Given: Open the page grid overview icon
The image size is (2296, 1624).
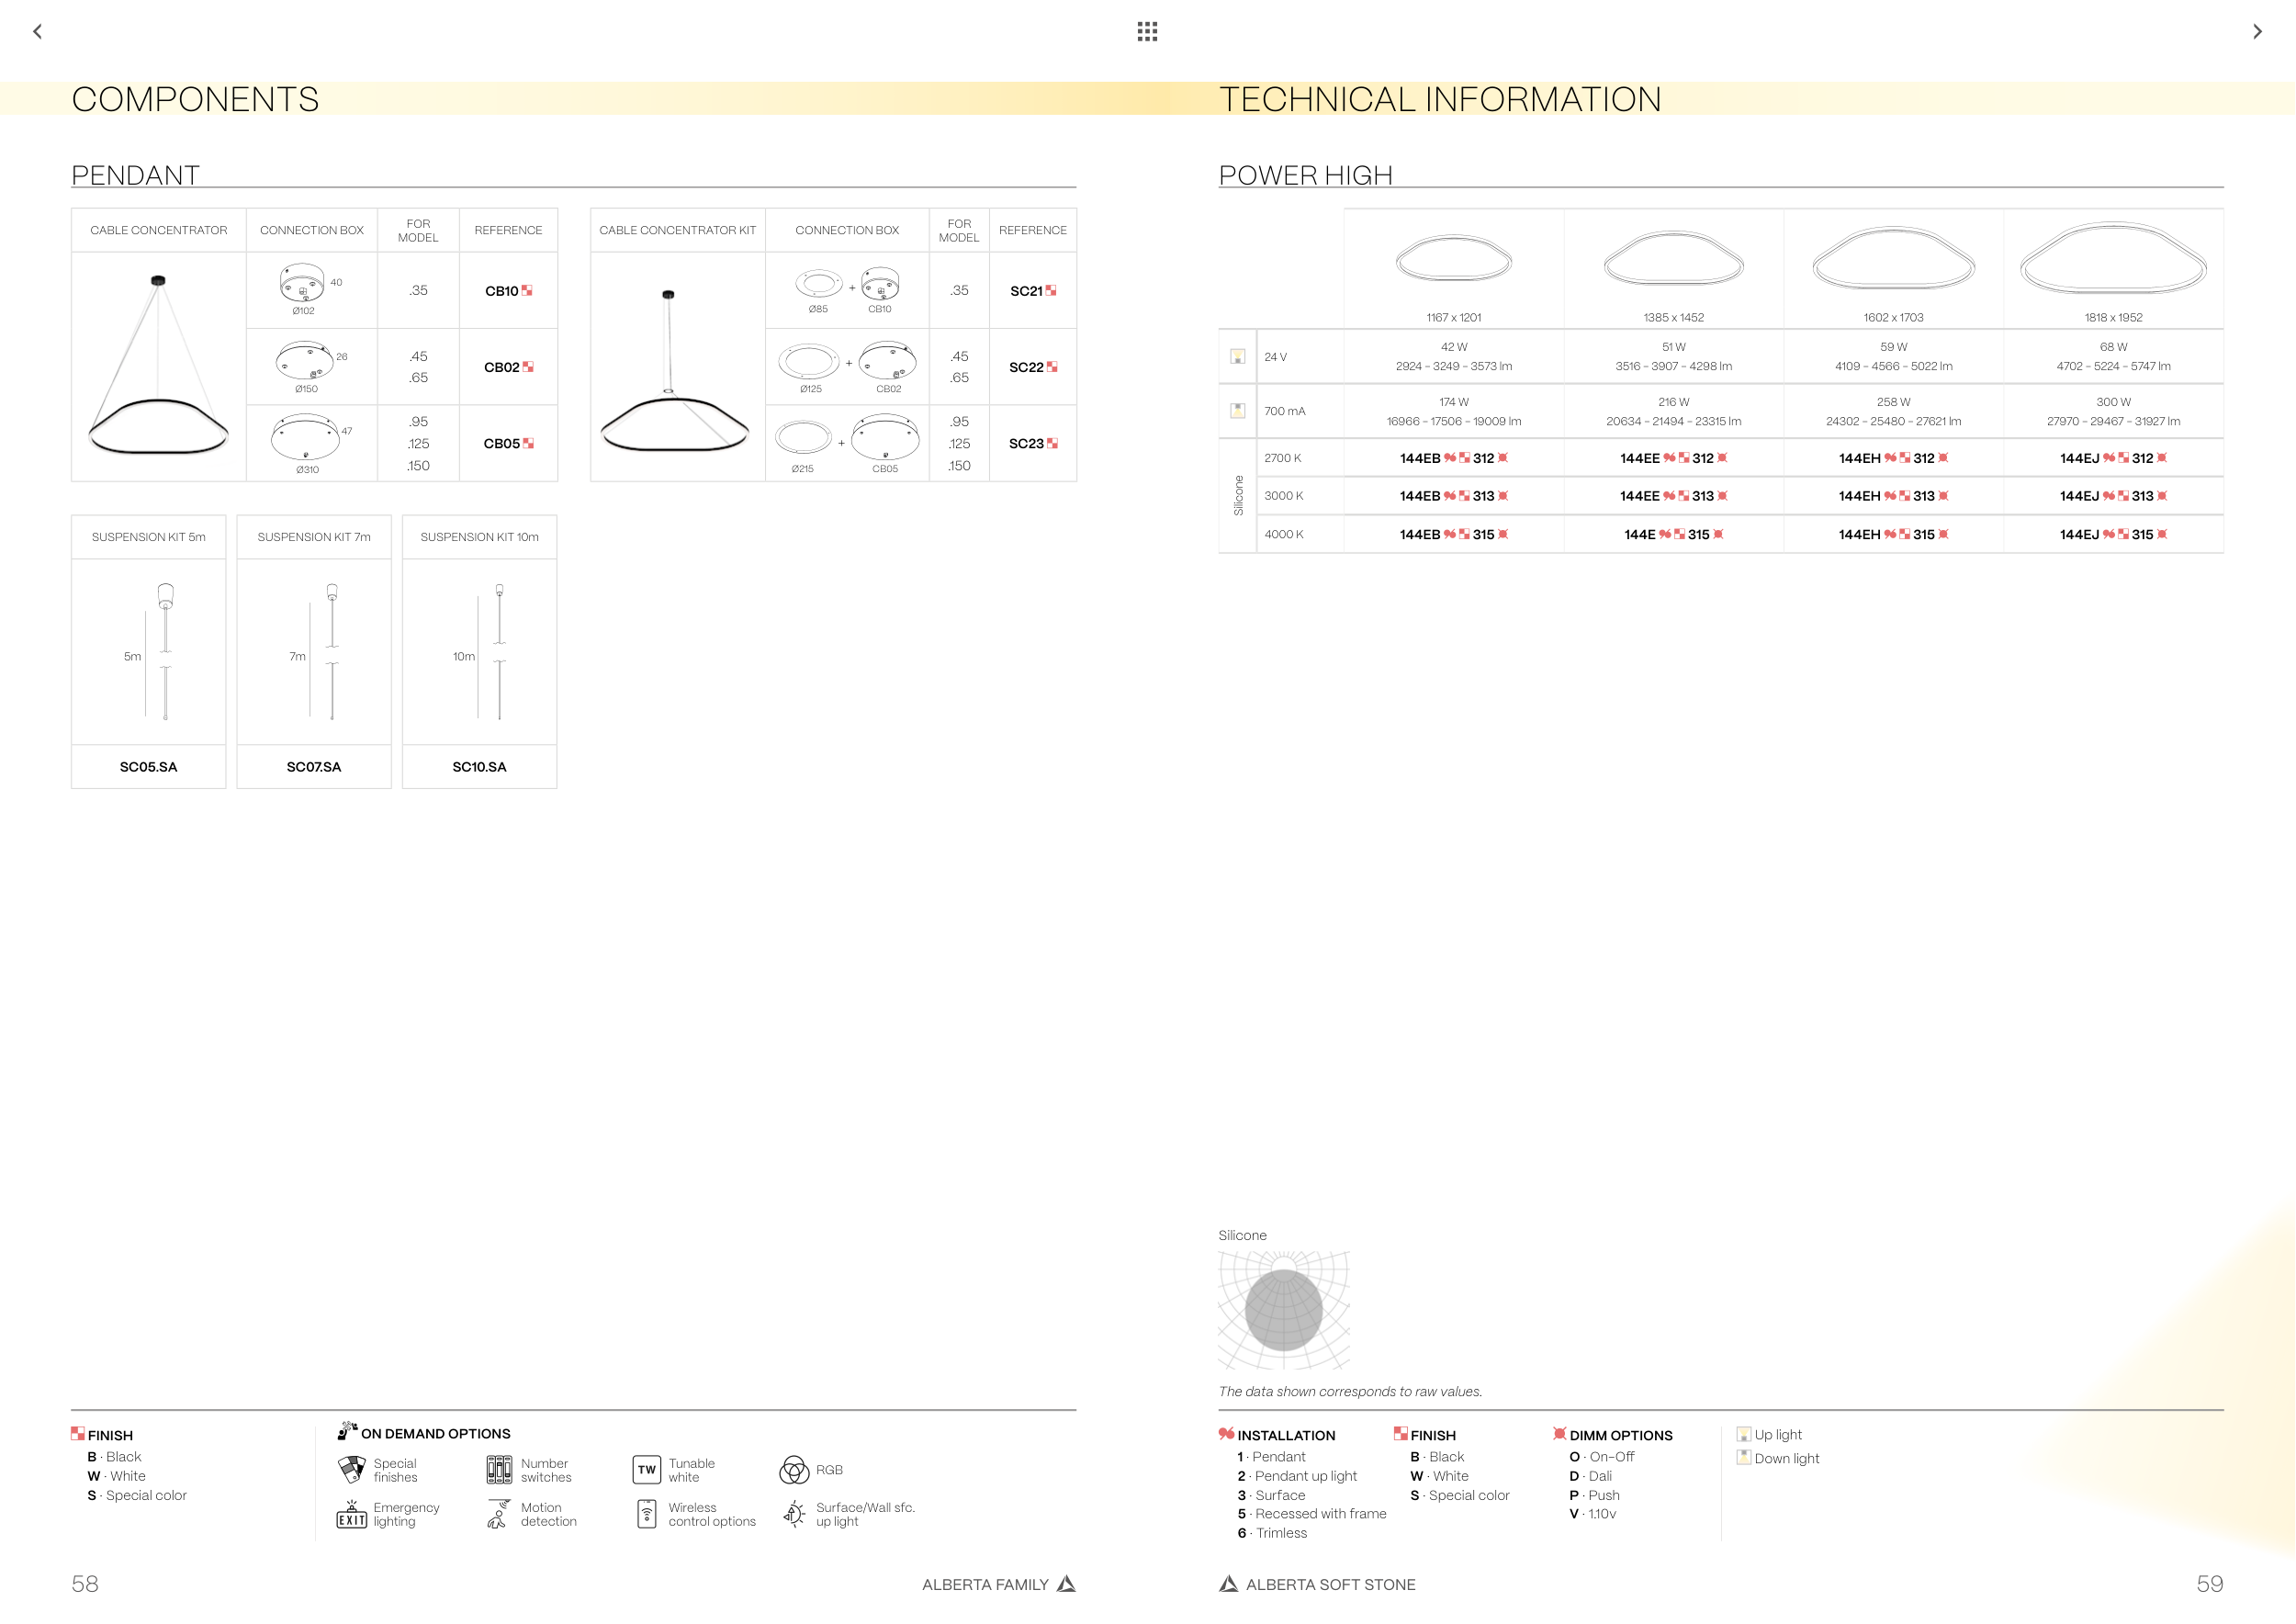Looking at the screenshot, I should point(1147,31).
